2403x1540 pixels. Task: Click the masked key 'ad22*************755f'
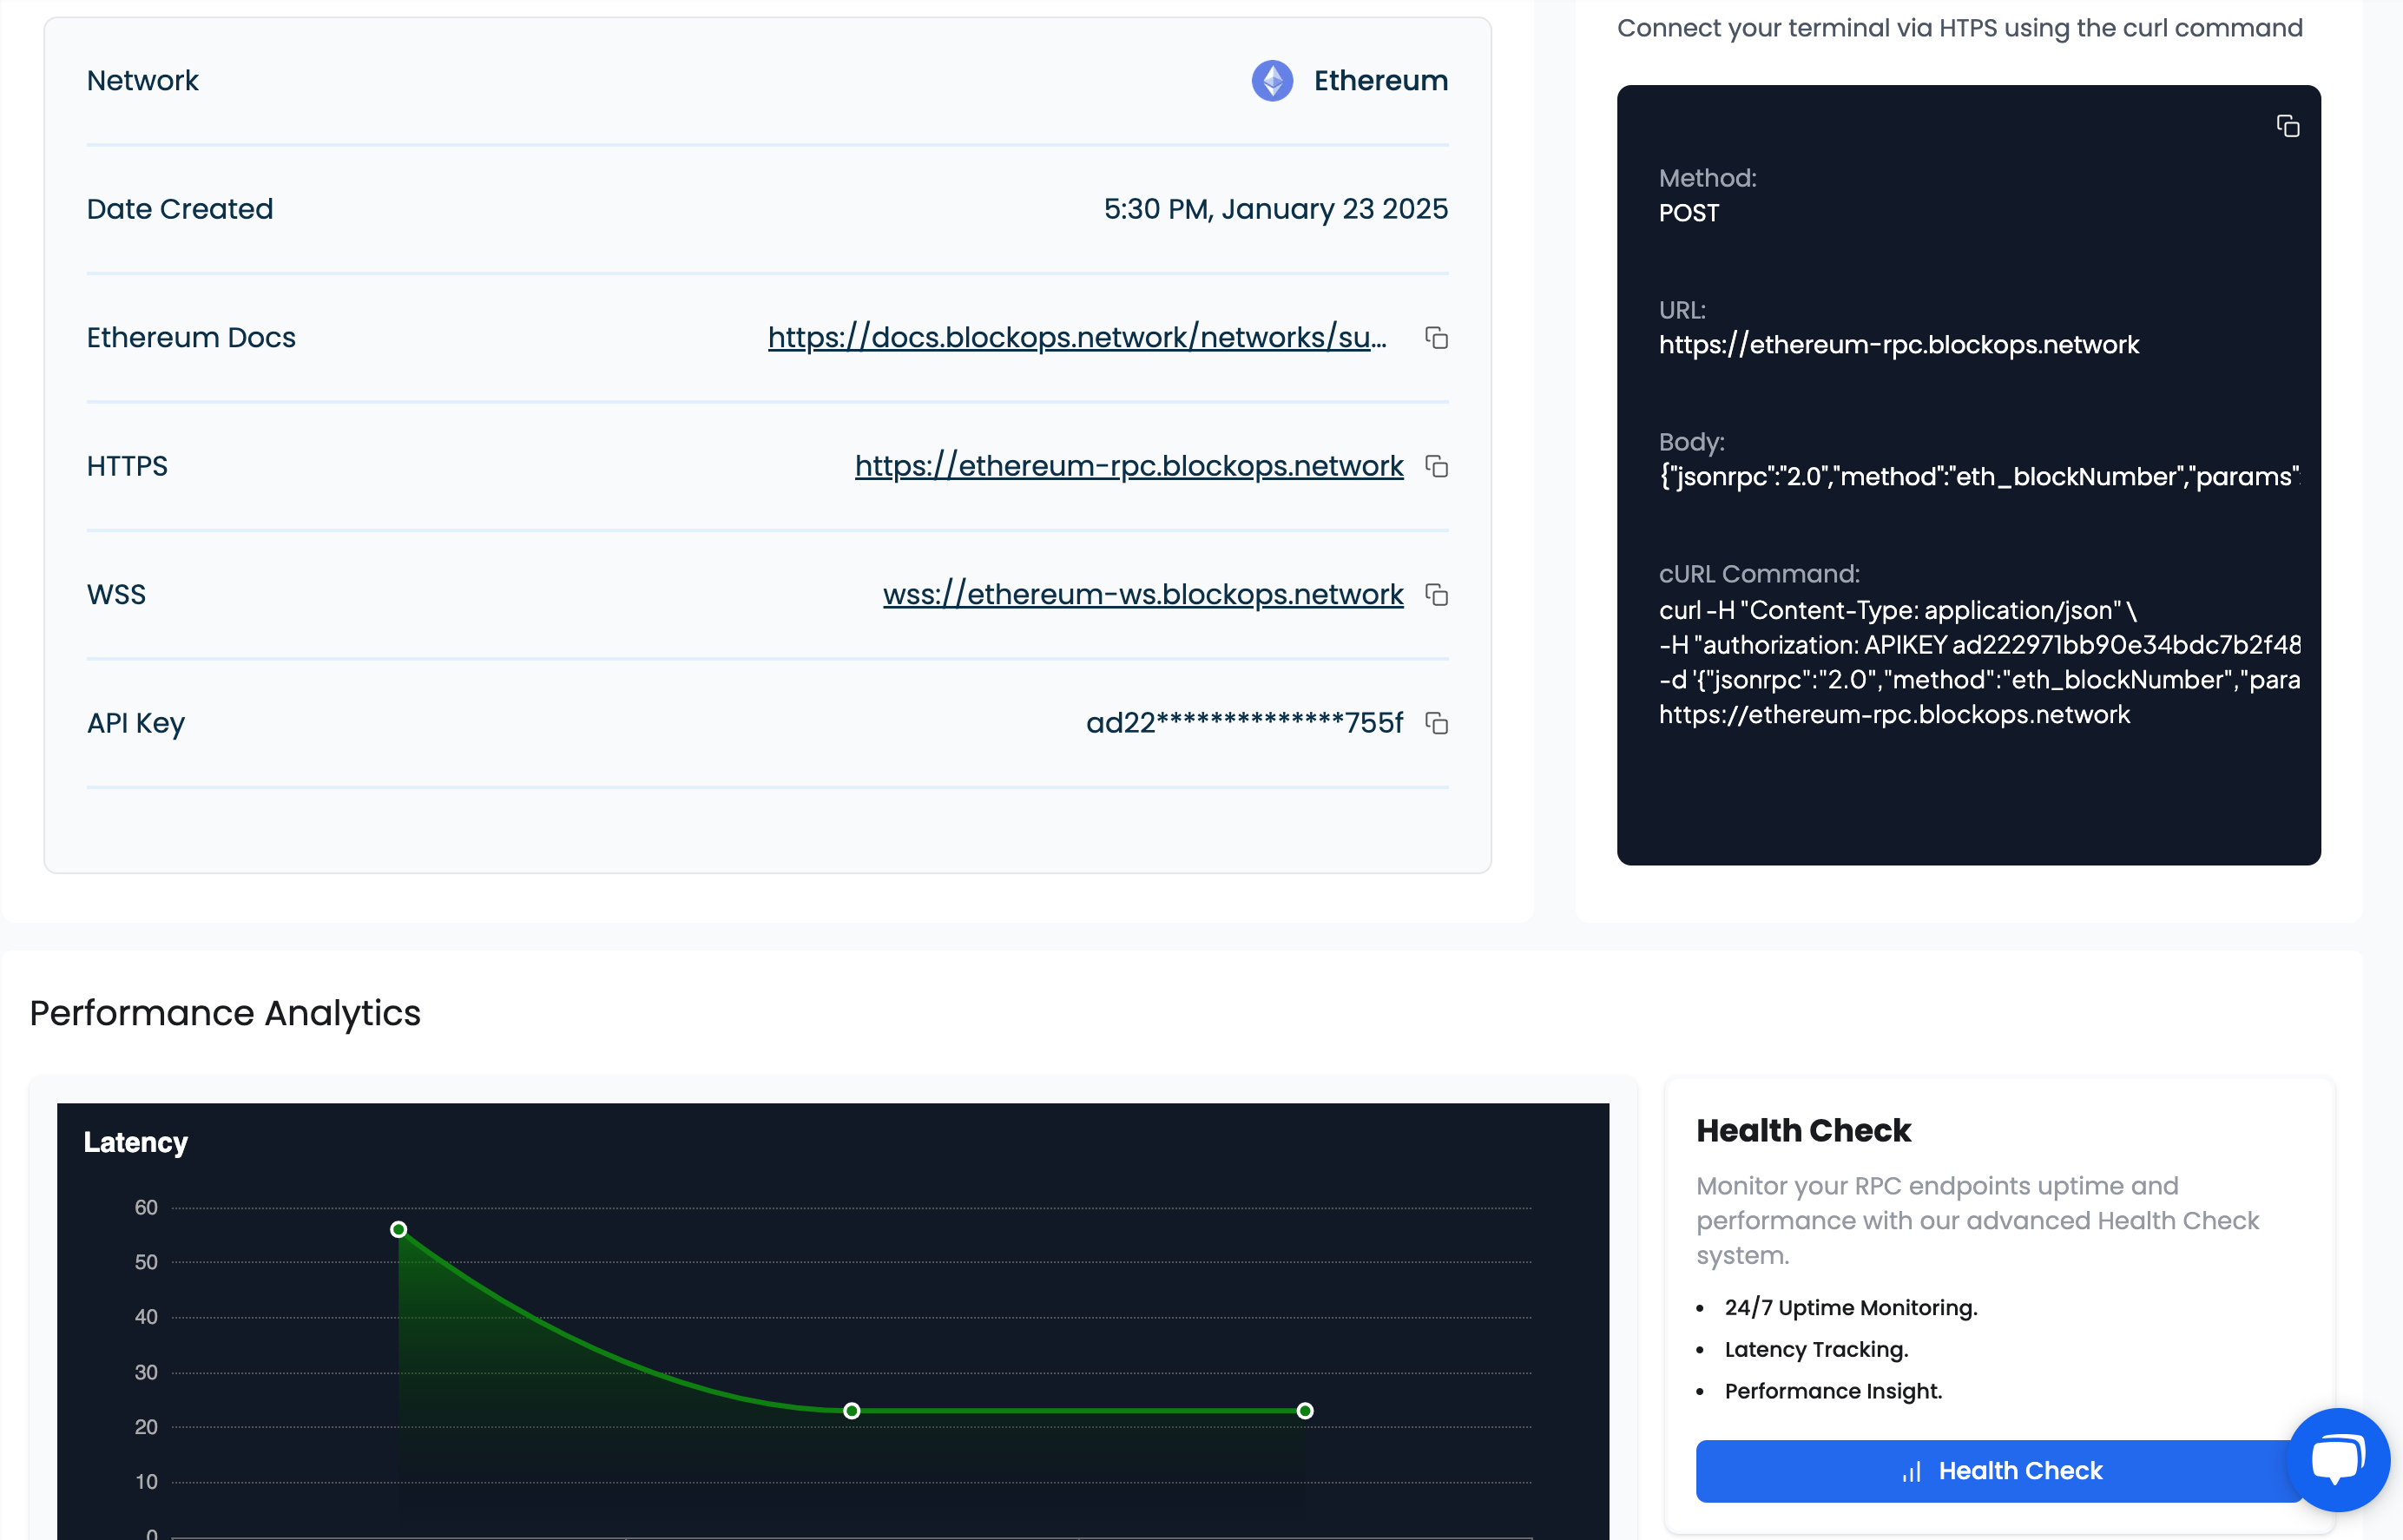click(1244, 723)
